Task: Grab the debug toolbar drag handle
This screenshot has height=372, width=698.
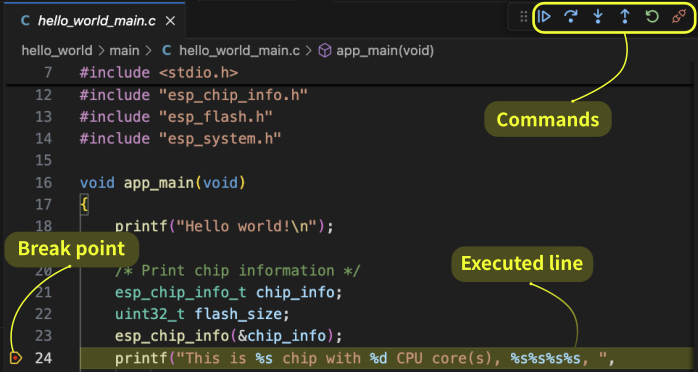Action: [x=524, y=17]
